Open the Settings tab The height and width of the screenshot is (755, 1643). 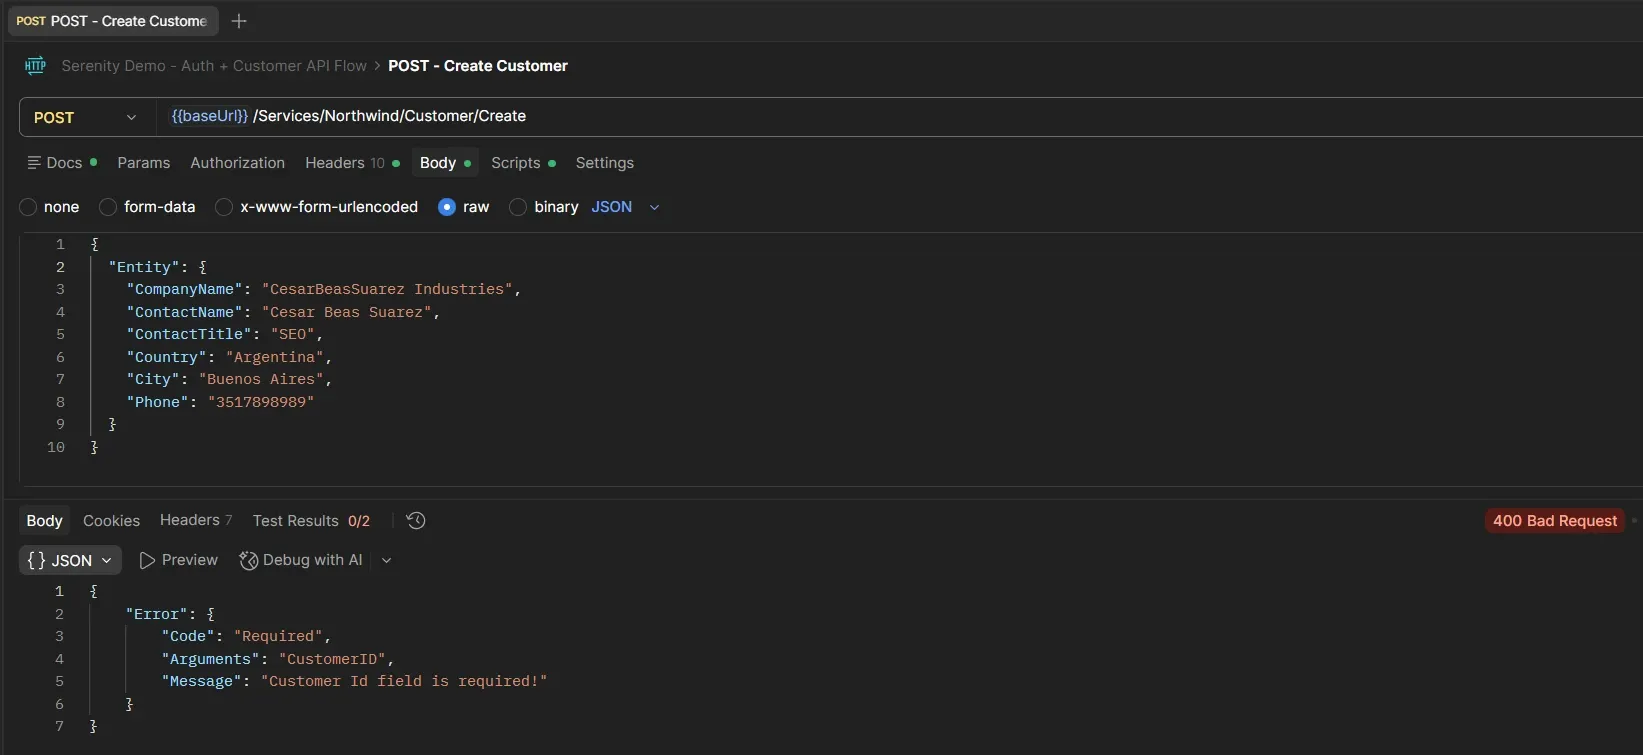605,163
